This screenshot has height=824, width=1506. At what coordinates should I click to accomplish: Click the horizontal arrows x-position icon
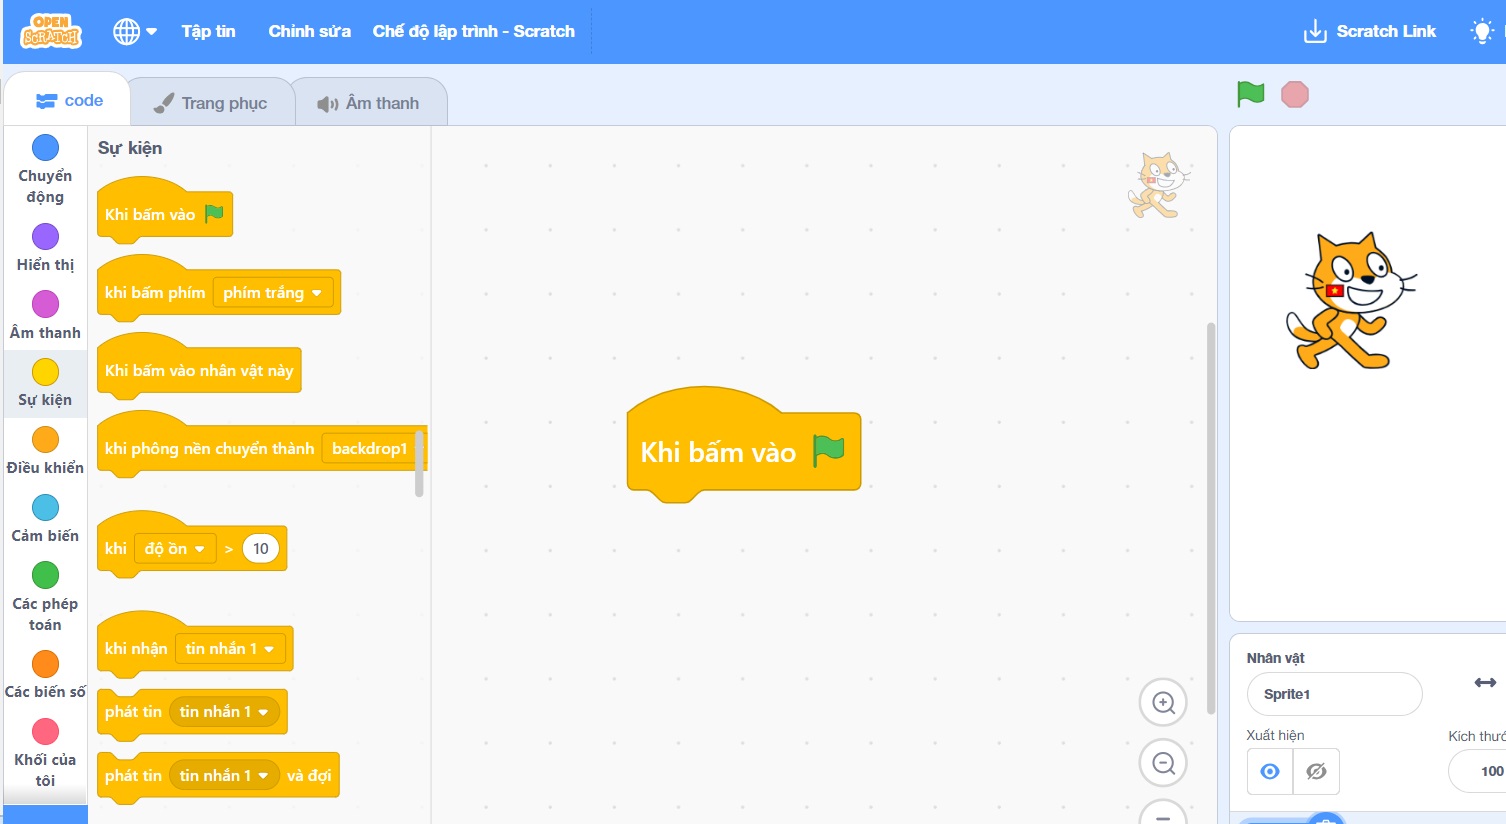(1485, 682)
